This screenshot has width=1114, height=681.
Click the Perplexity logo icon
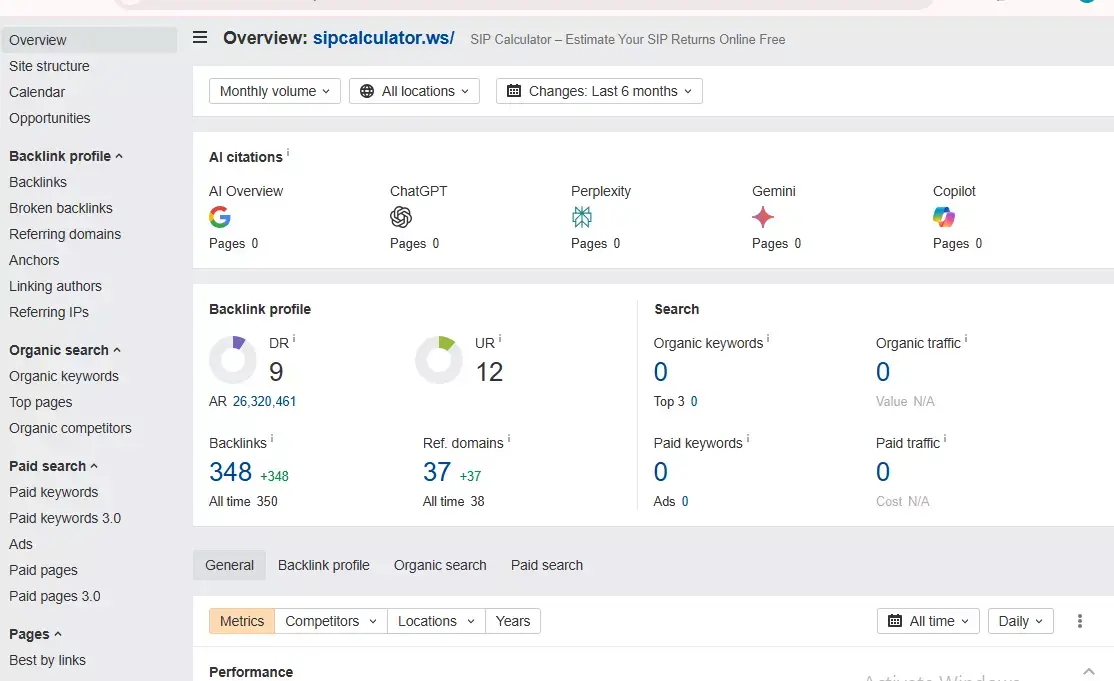pyautogui.click(x=582, y=217)
